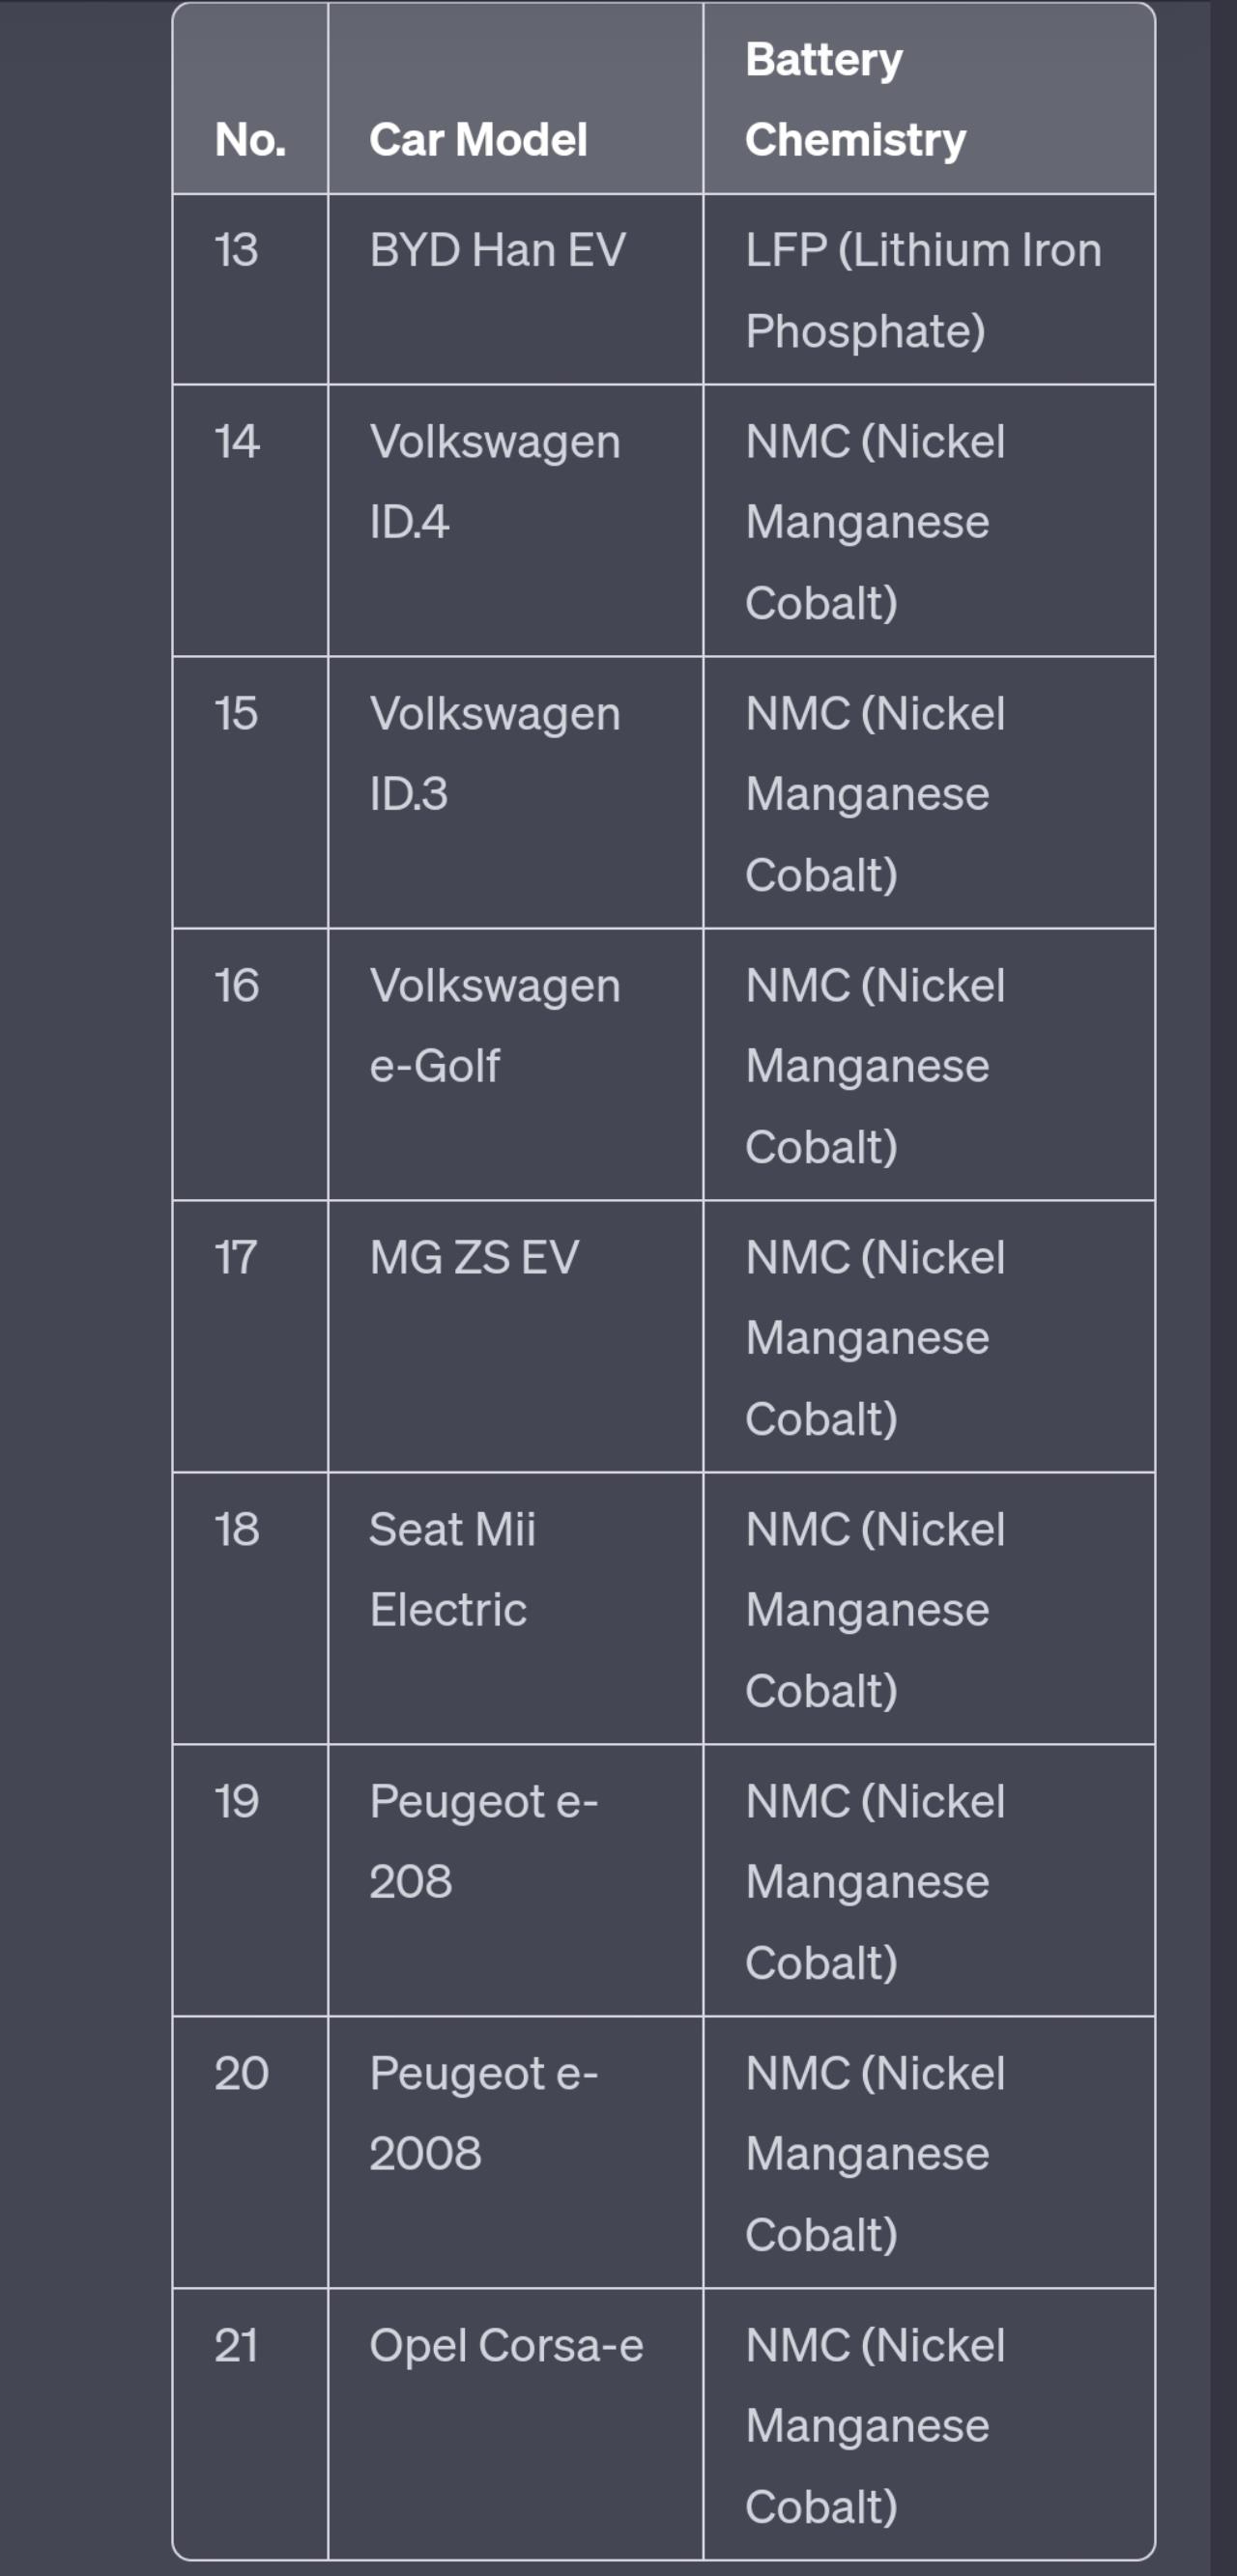Click the Peugeot e-2008 cell
Screen dimensions: 1237x2576
515,2152
